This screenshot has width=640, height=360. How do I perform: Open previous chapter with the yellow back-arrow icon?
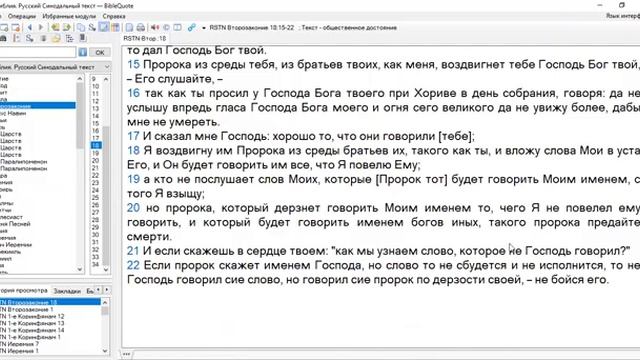coord(55,27)
